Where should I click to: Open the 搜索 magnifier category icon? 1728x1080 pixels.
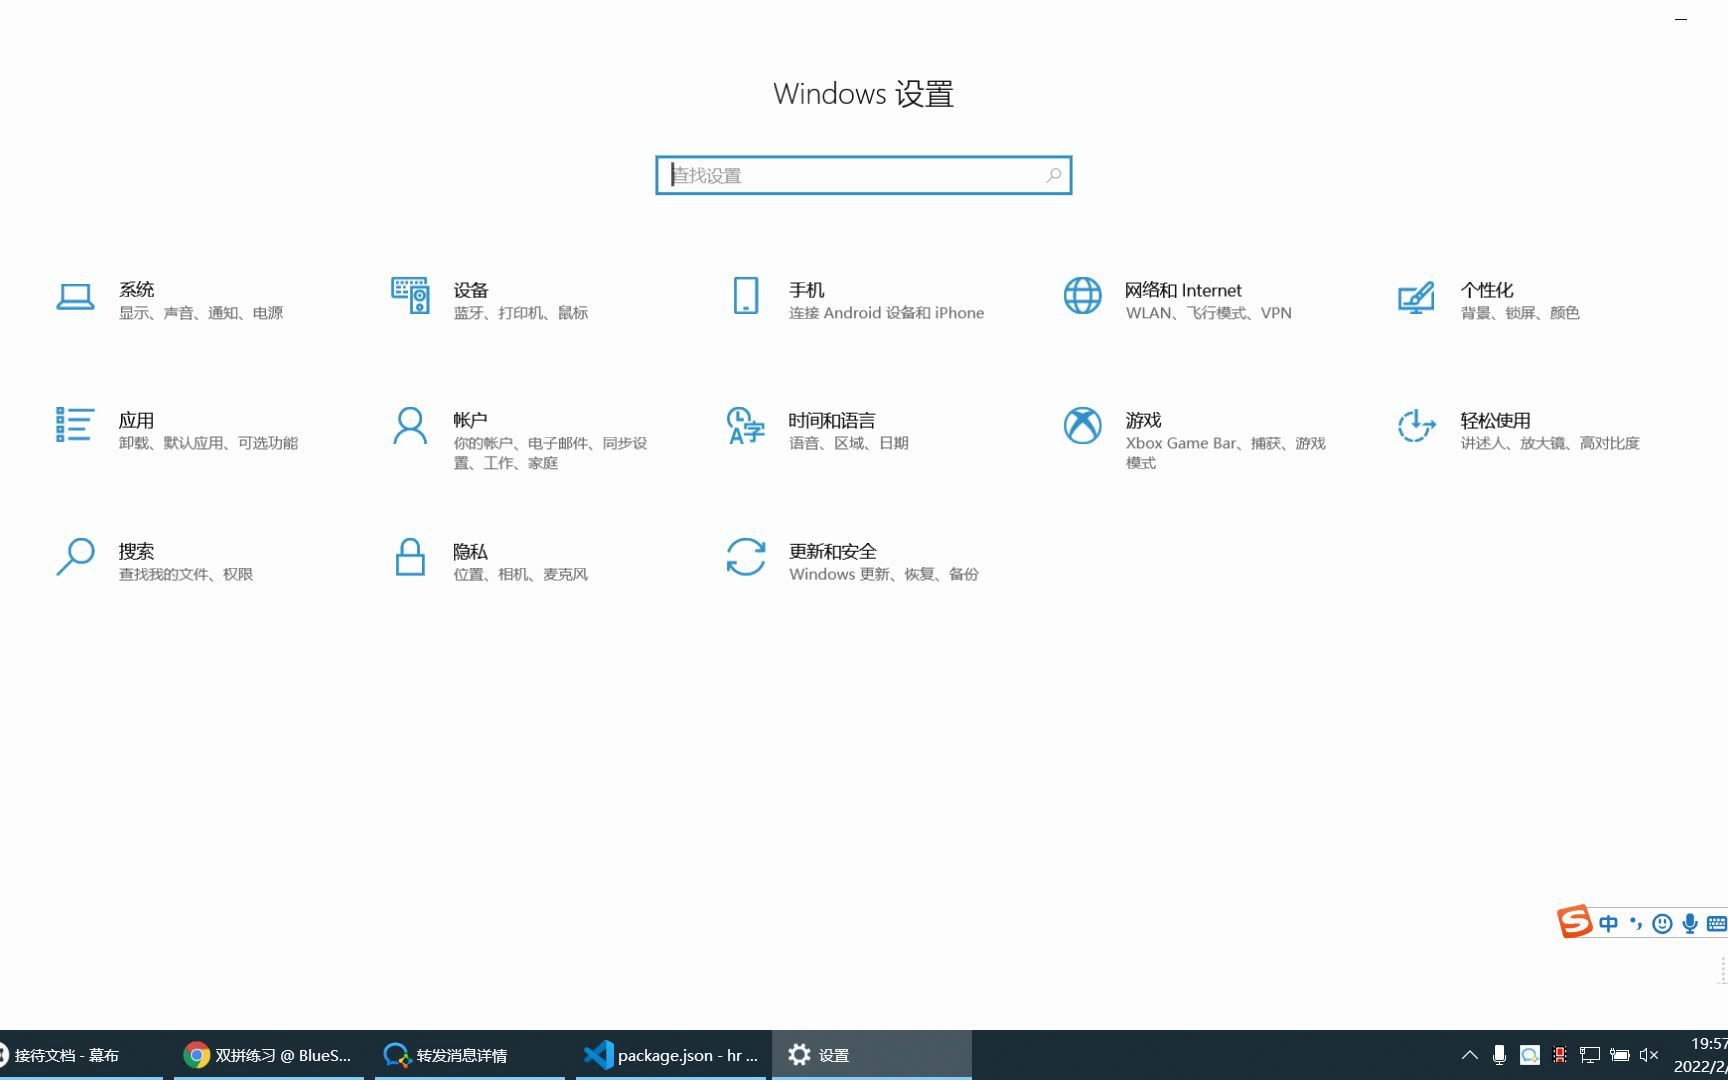tap(75, 557)
